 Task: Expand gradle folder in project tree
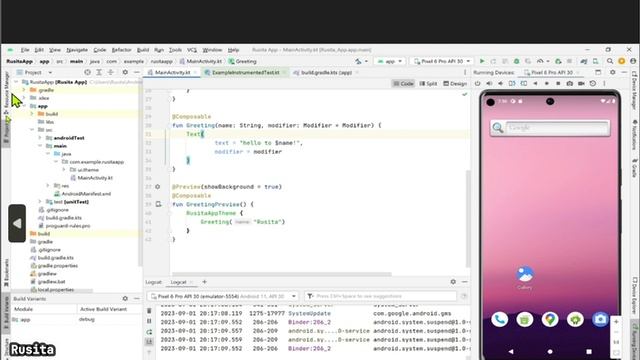click(x=24, y=90)
